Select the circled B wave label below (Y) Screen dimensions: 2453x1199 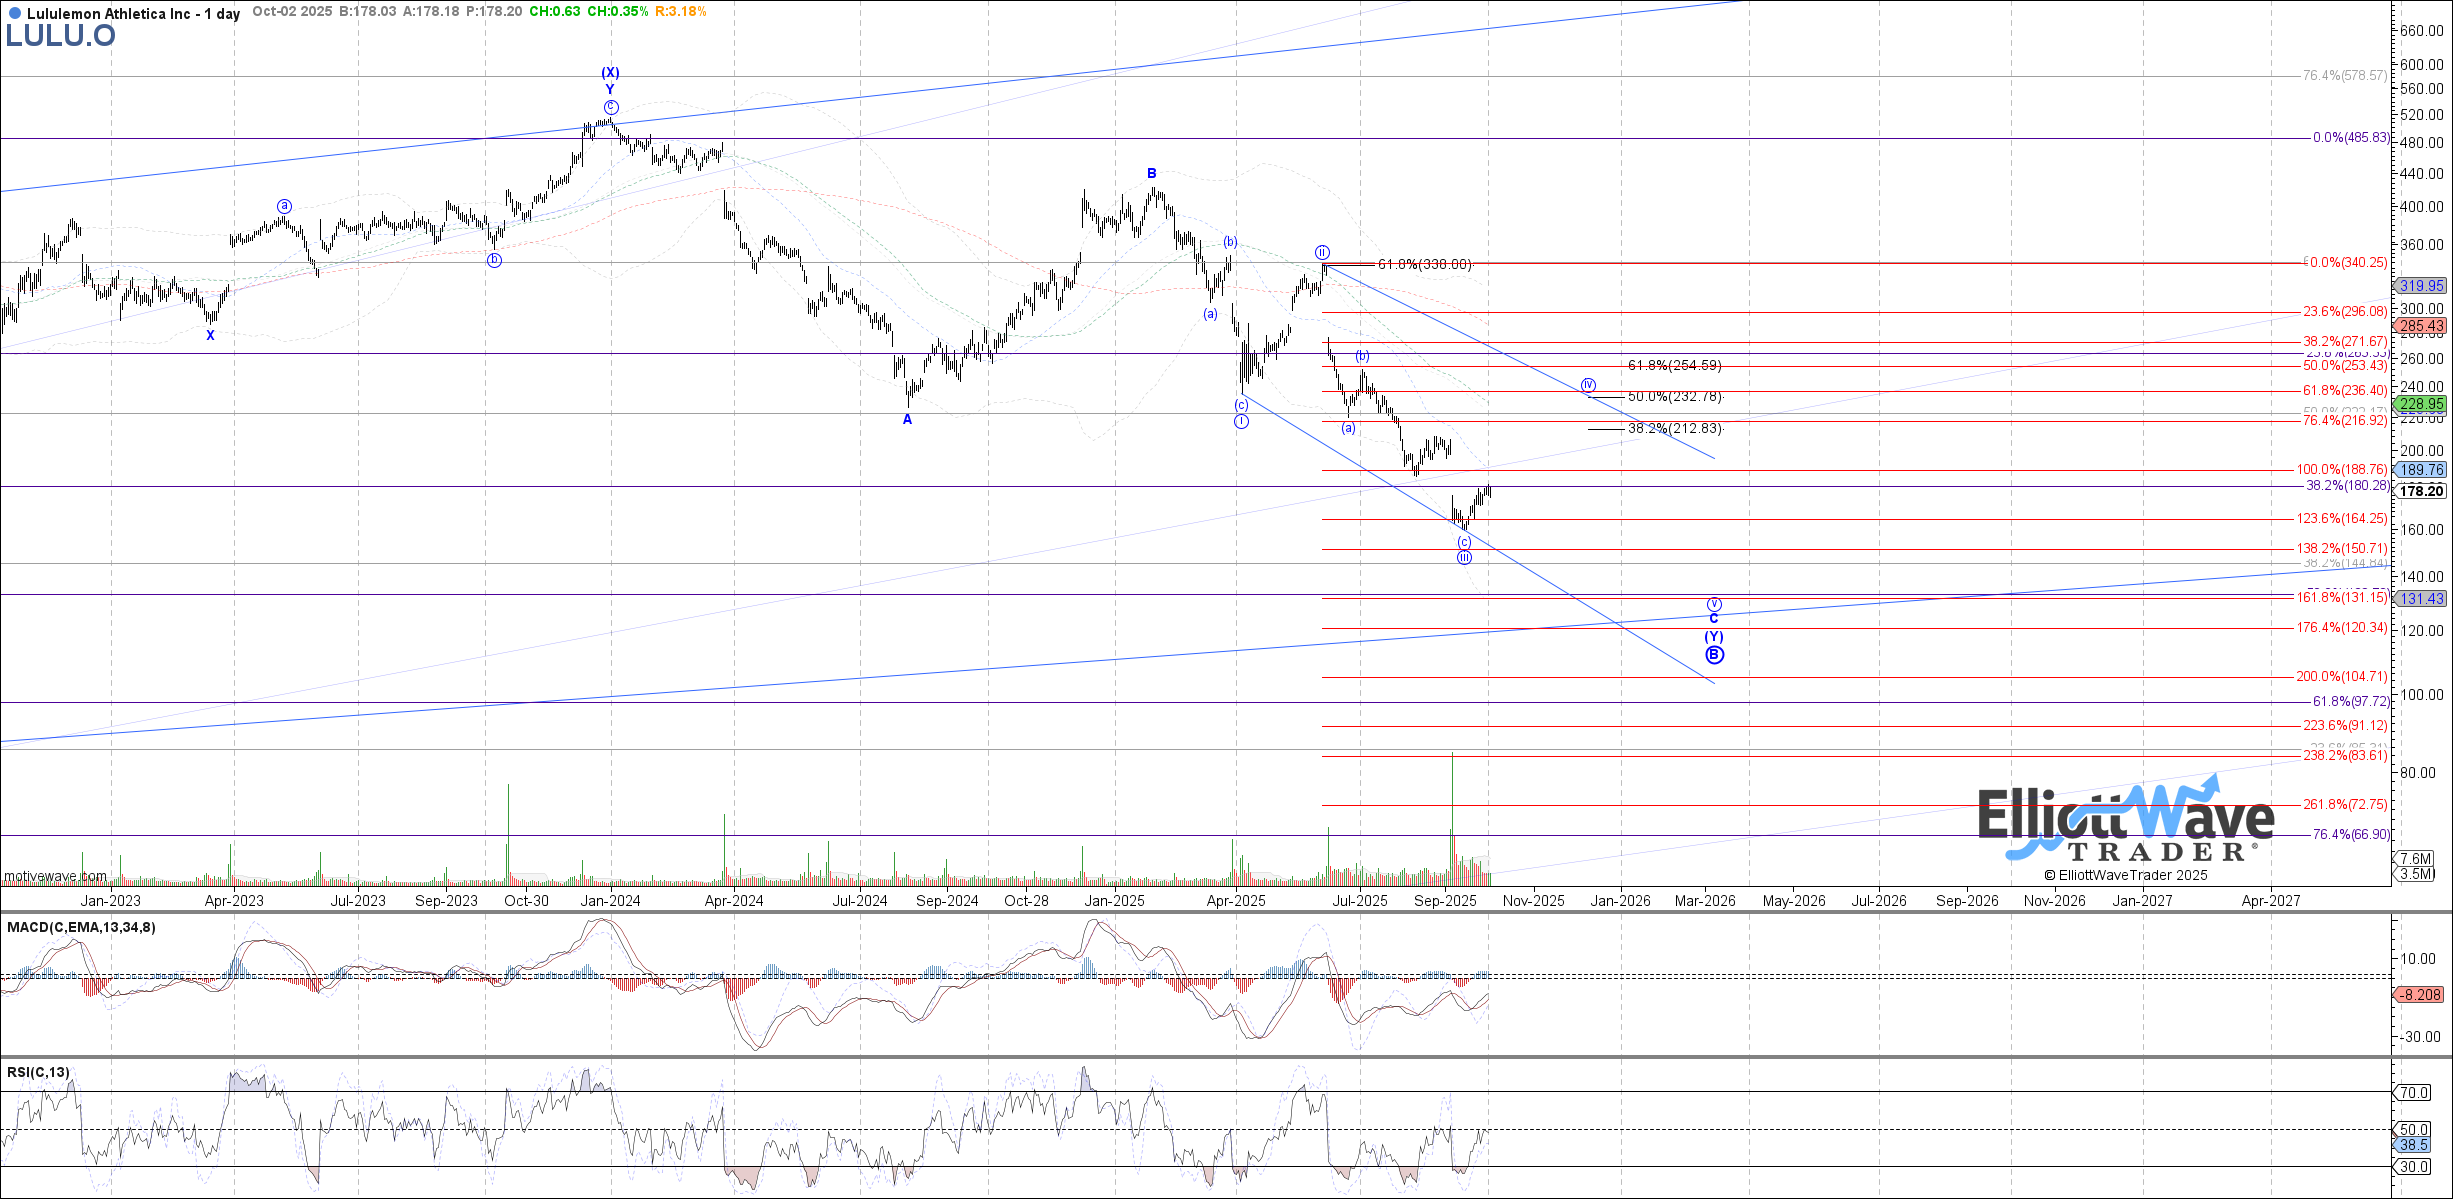(1714, 655)
